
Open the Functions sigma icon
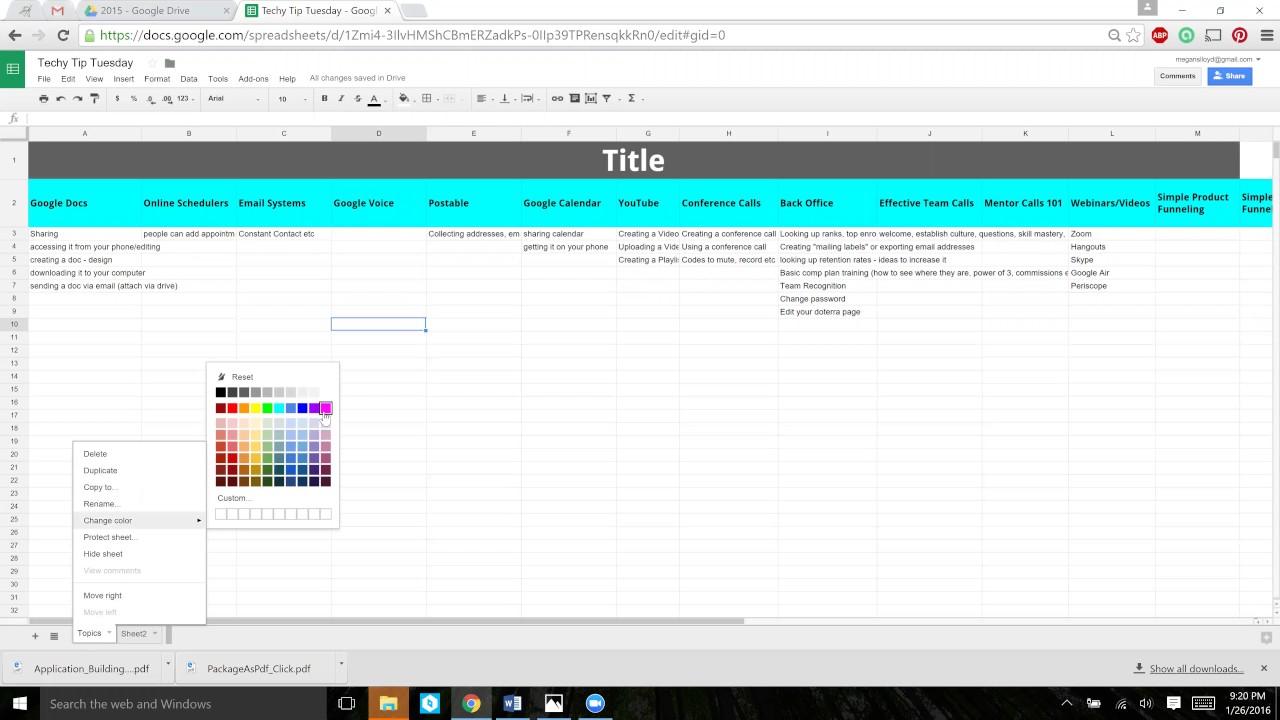coord(631,98)
